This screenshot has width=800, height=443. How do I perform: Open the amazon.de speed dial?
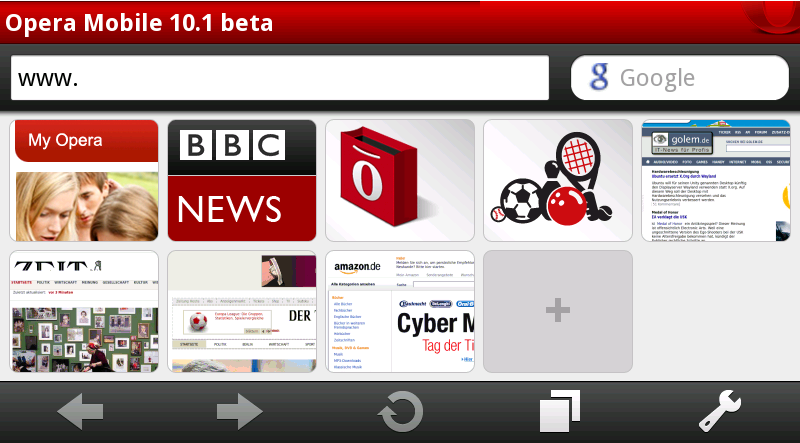[x=400, y=311]
